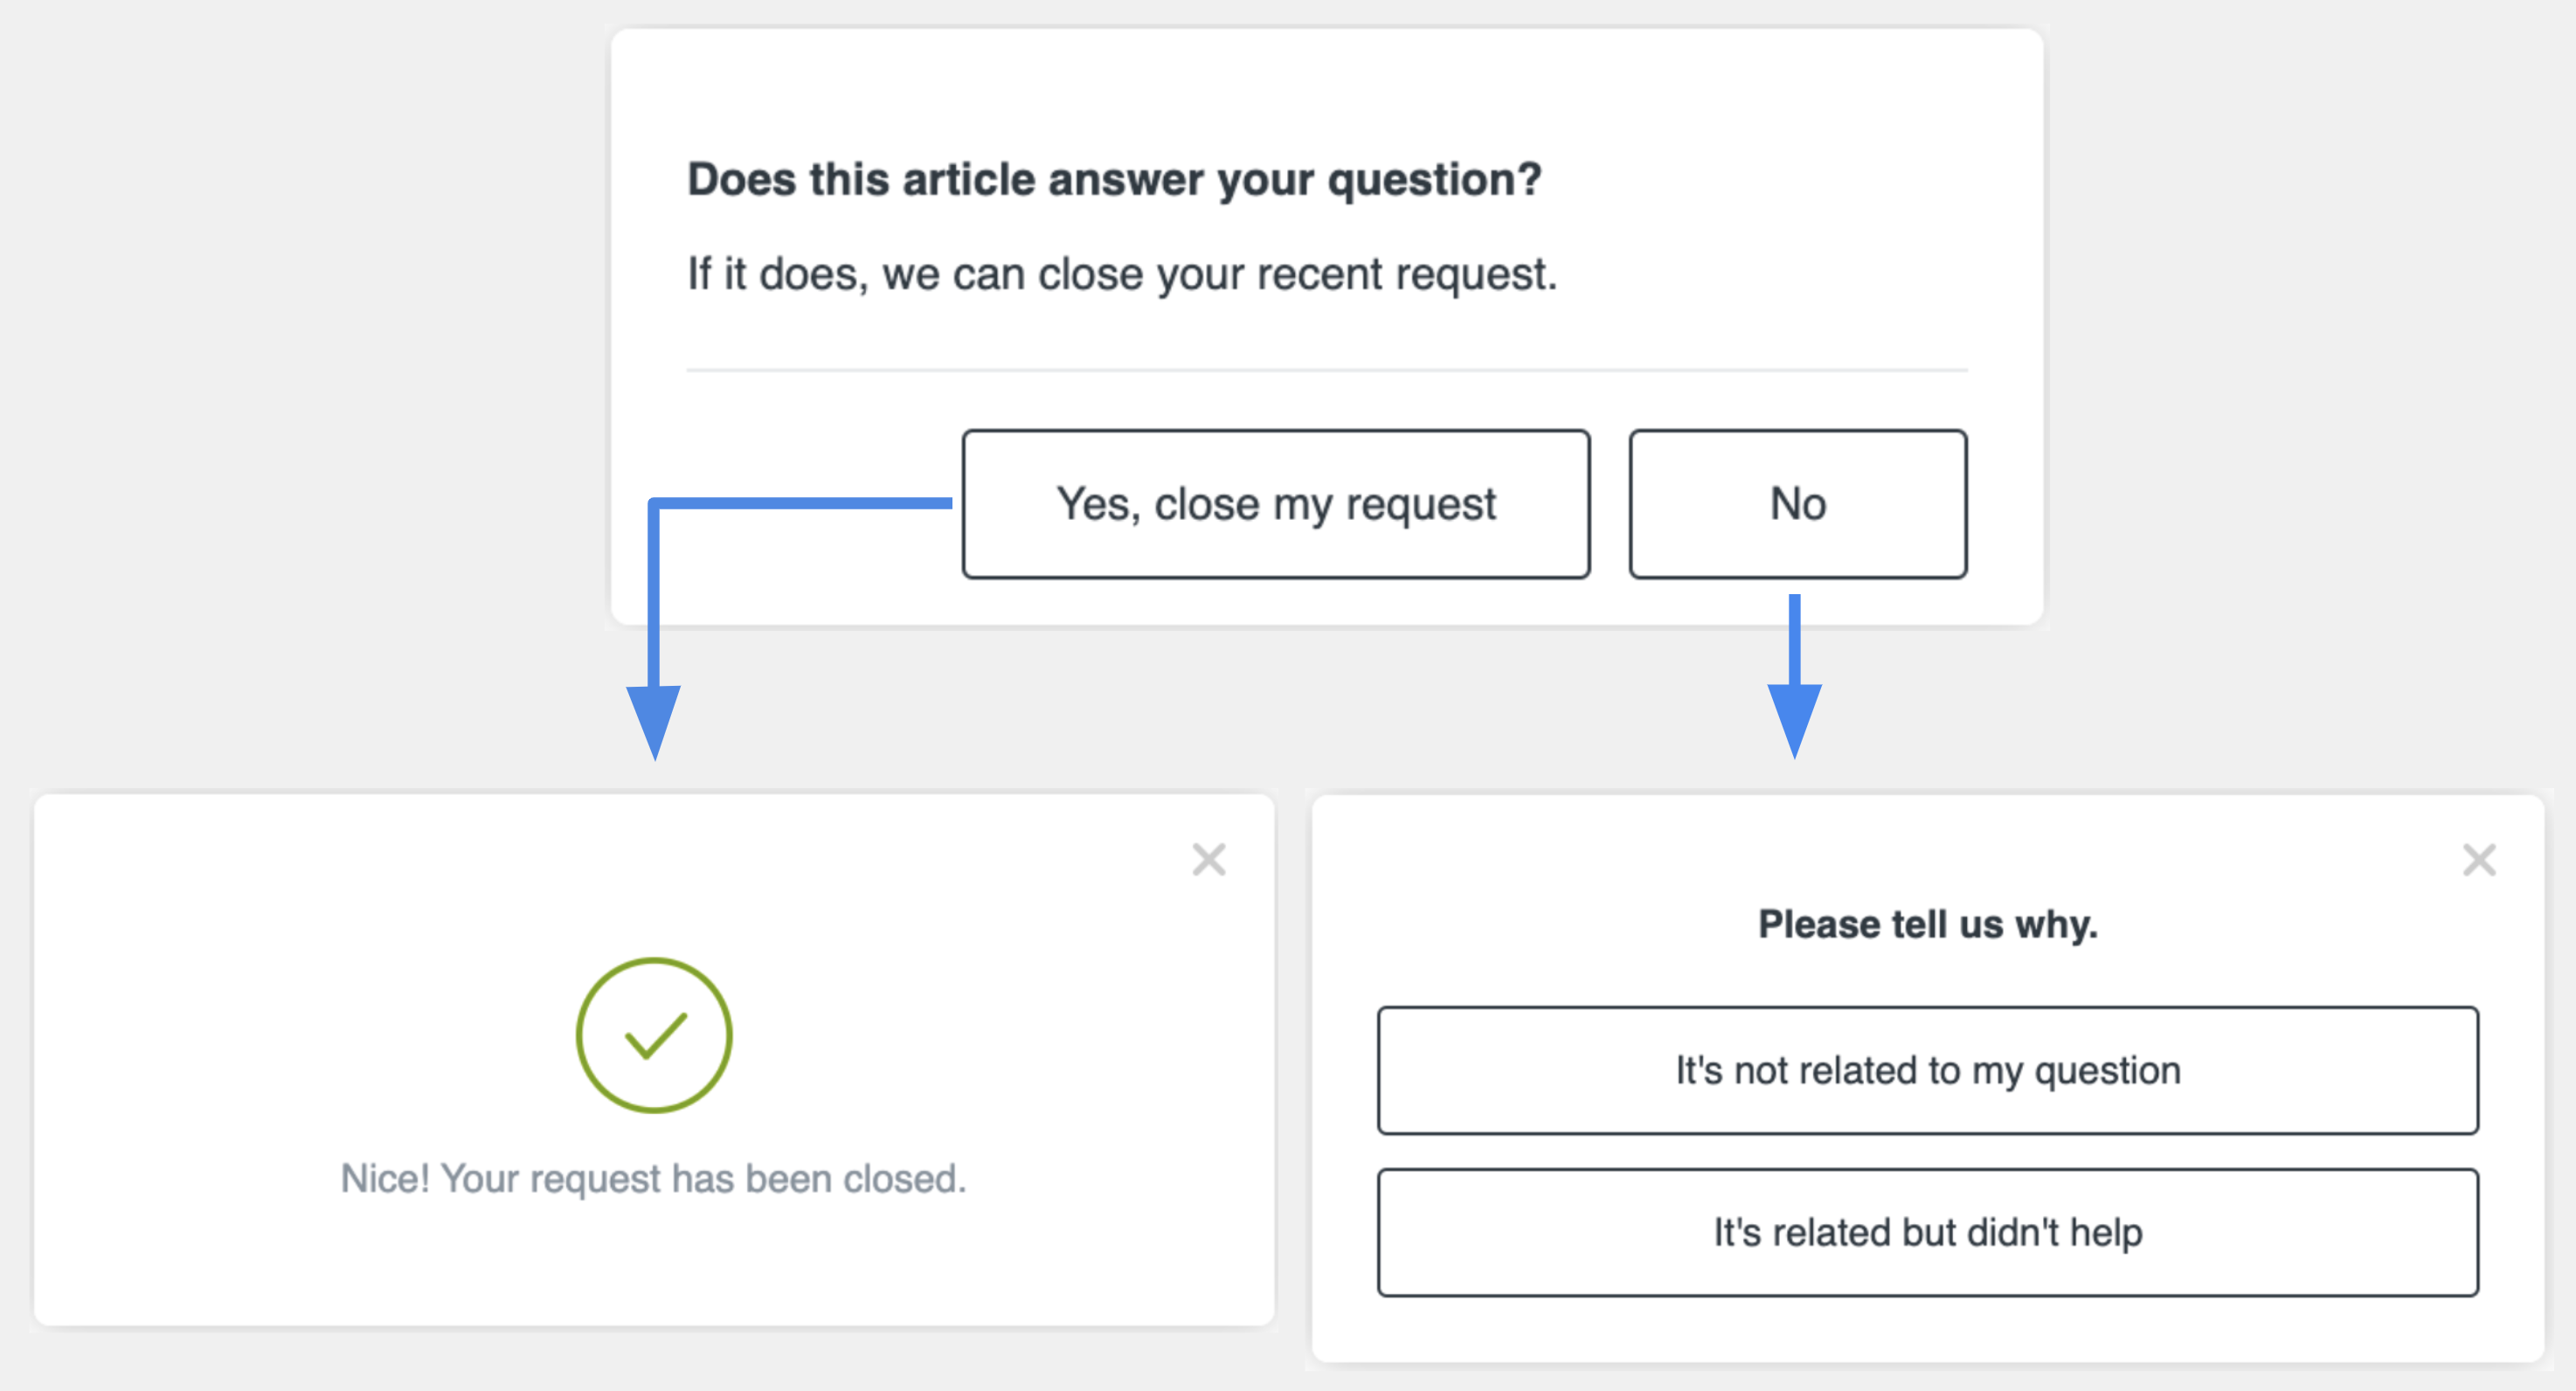Click the 'Does this article answer your question?' heading
This screenshot has height=1391, width=2576.
click(1114, 180)
